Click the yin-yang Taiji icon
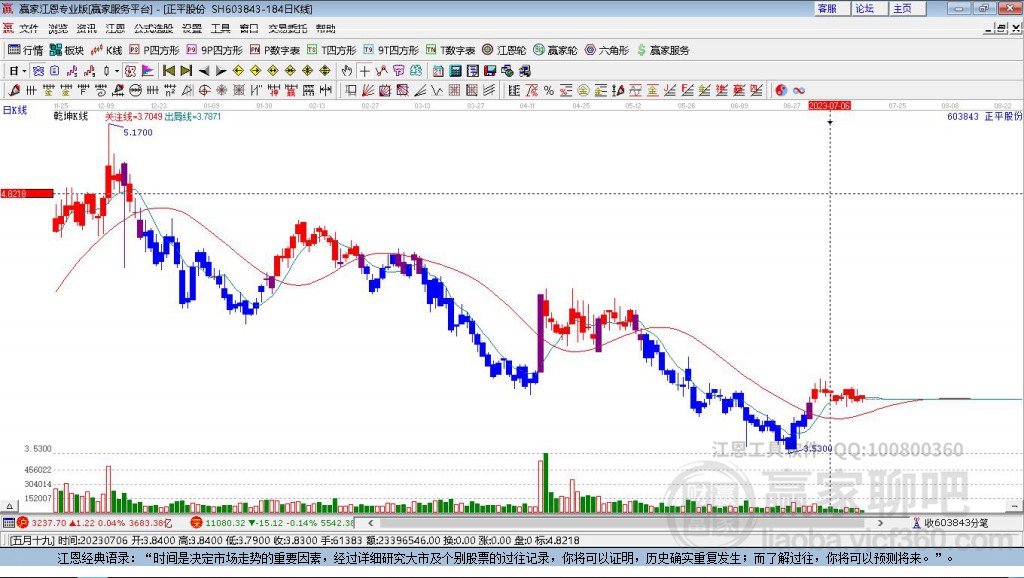This screenshot has width=1024, height=578. [x=782, y=90]
